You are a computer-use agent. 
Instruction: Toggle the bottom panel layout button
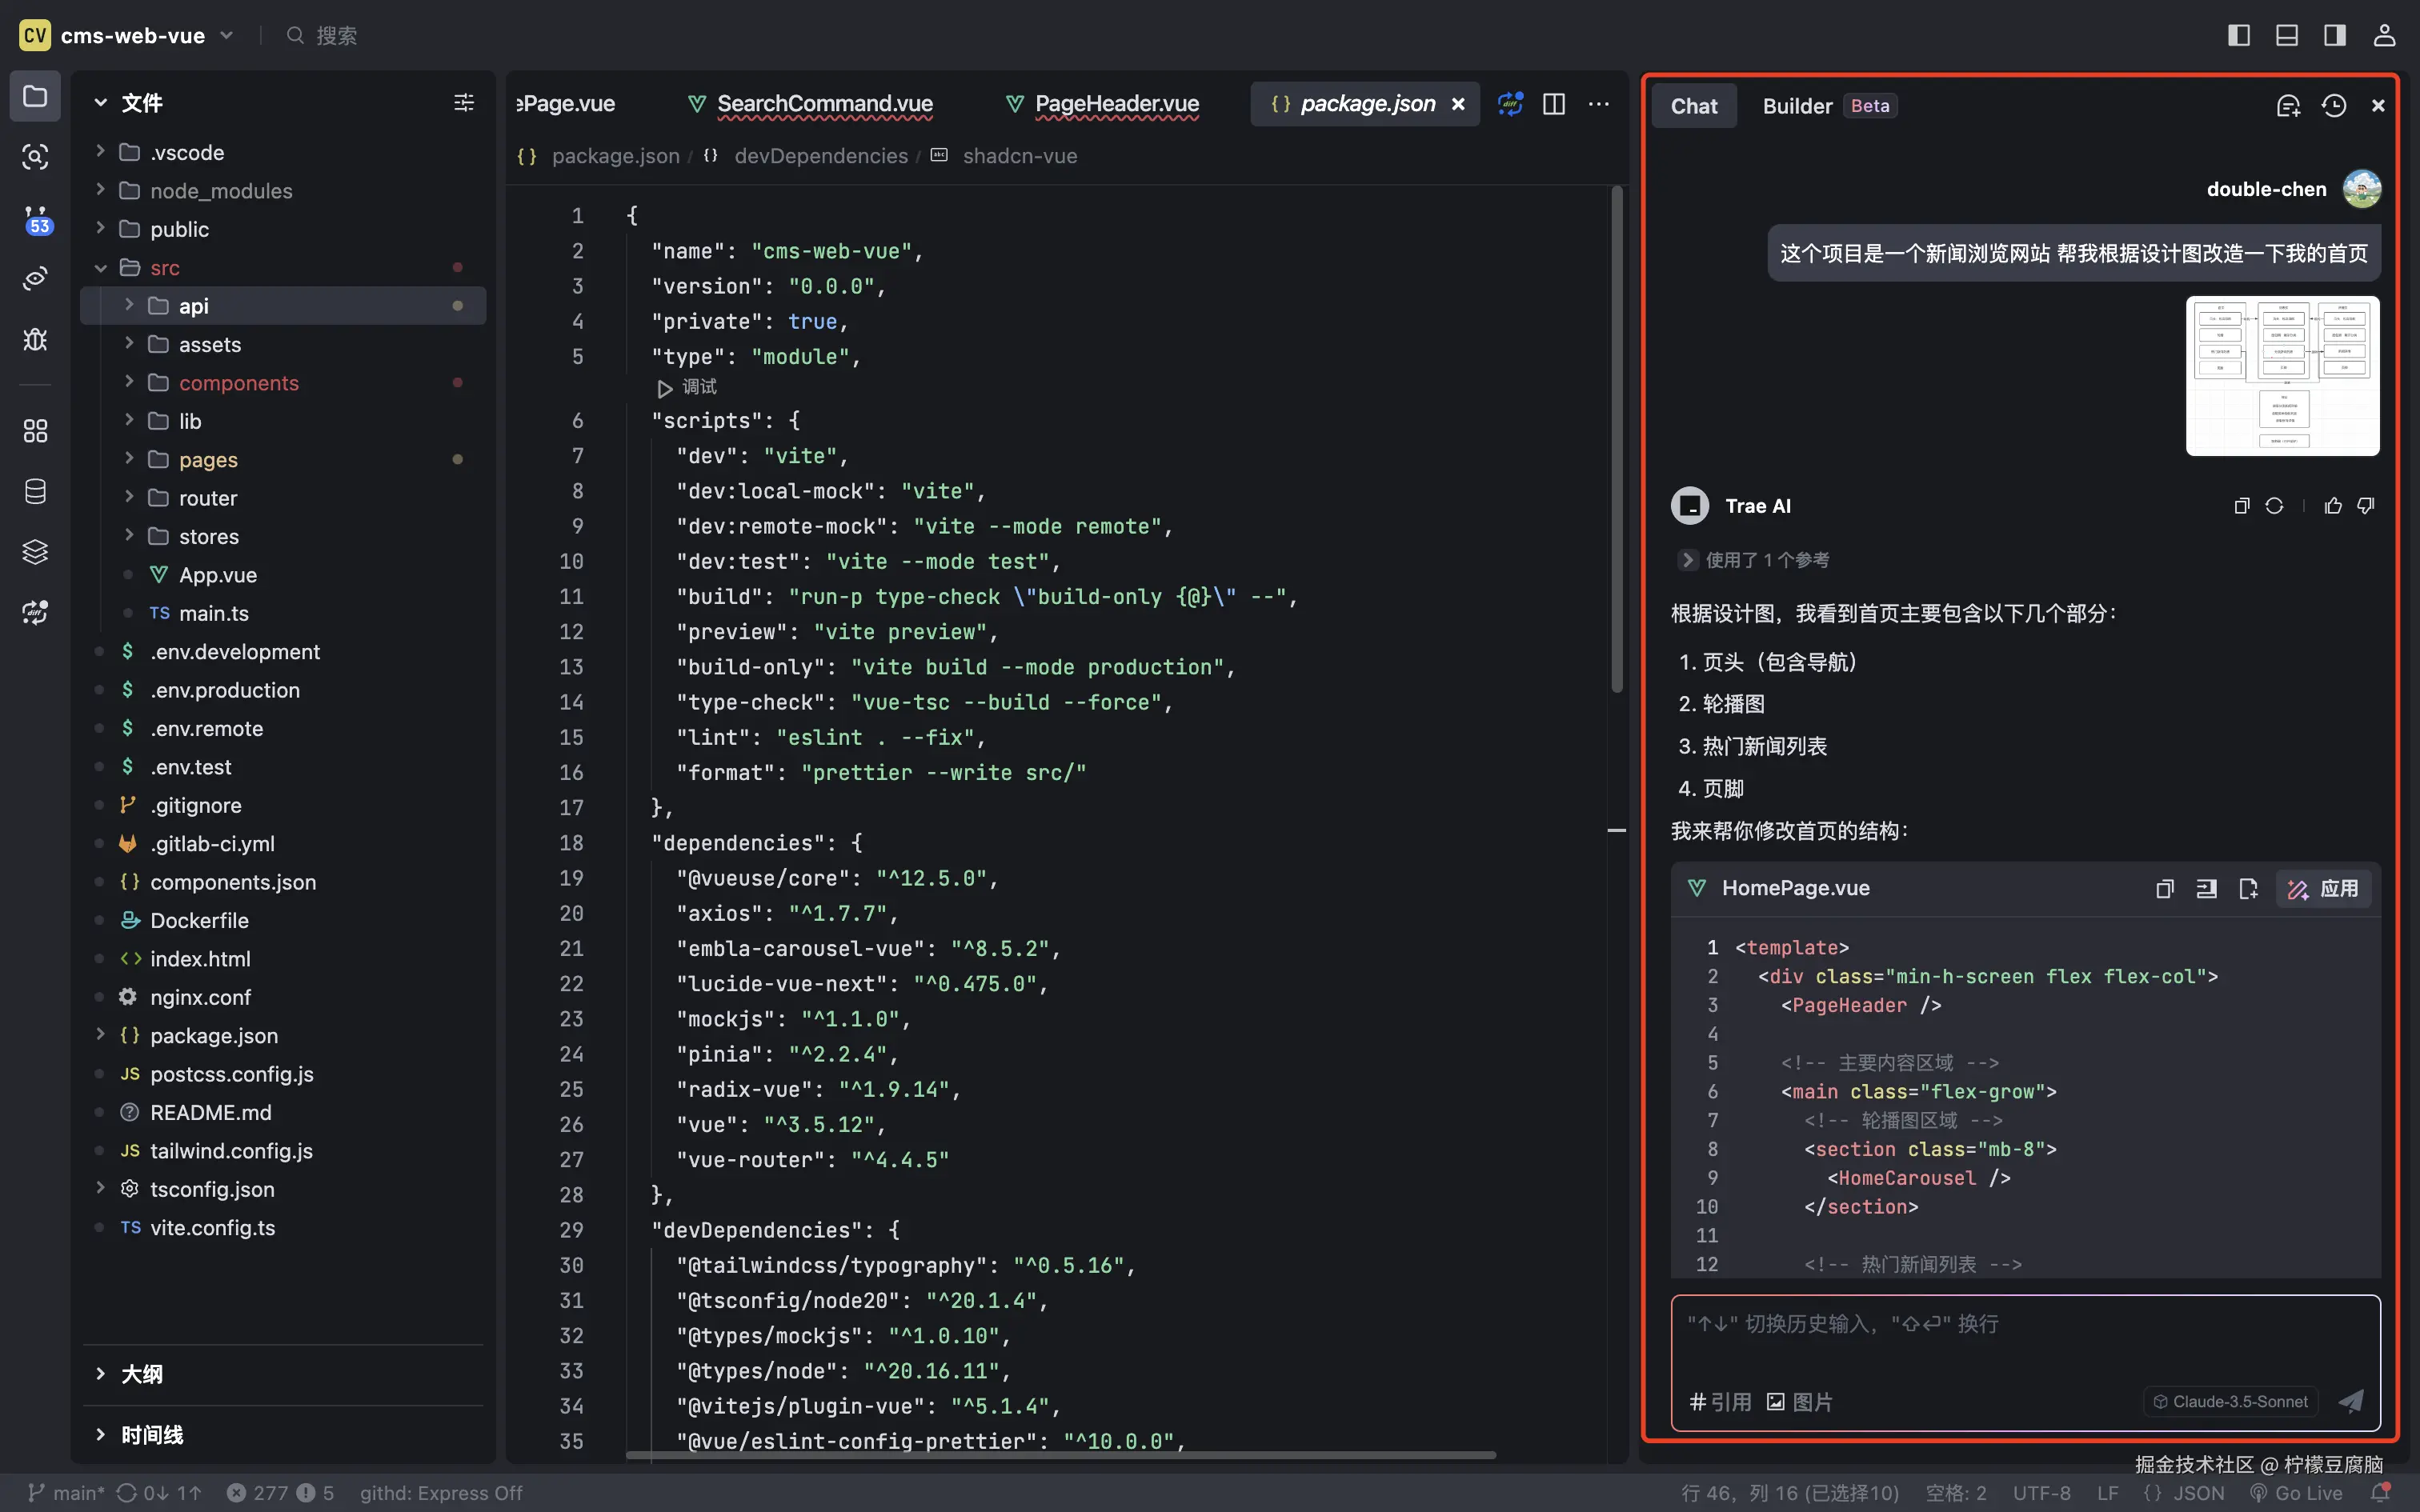click(2287, 36)
